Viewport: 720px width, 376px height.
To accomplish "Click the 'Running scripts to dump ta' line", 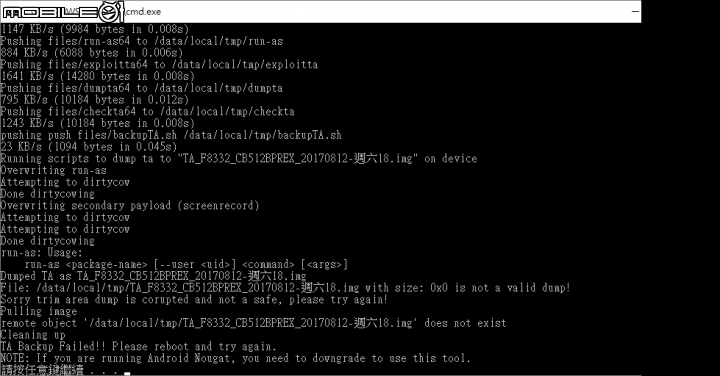I will click(239, 158).
